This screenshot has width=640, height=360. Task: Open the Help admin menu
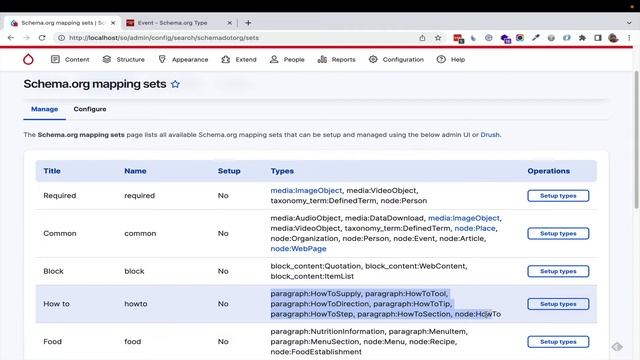tap(451, 60)
